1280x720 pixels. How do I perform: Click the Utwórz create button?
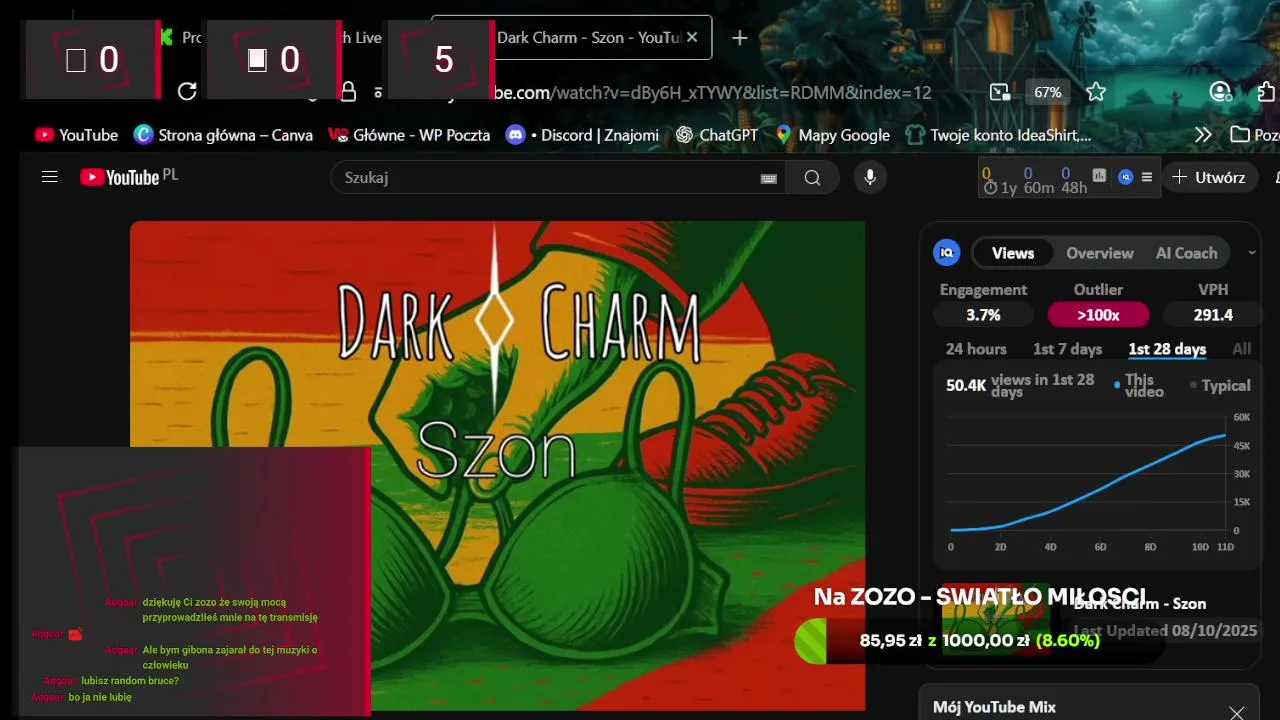click(1208, 177)
